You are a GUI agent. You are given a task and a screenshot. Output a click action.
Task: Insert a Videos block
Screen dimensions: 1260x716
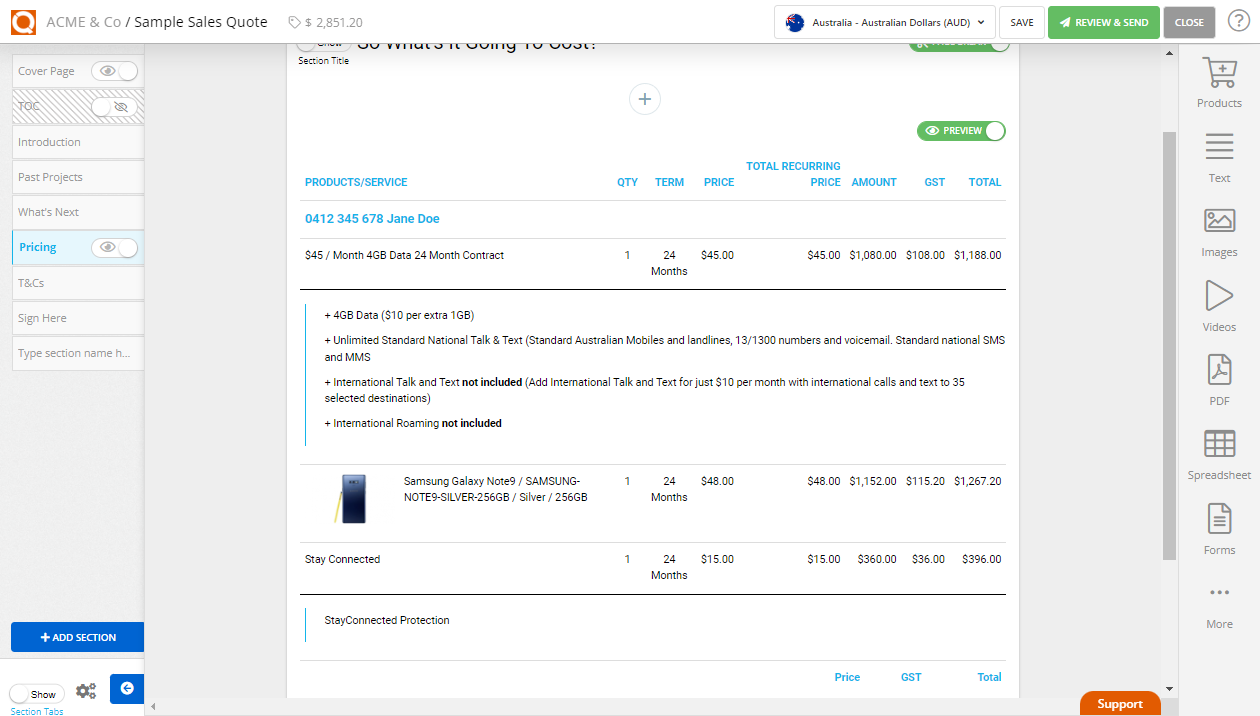1219,305
